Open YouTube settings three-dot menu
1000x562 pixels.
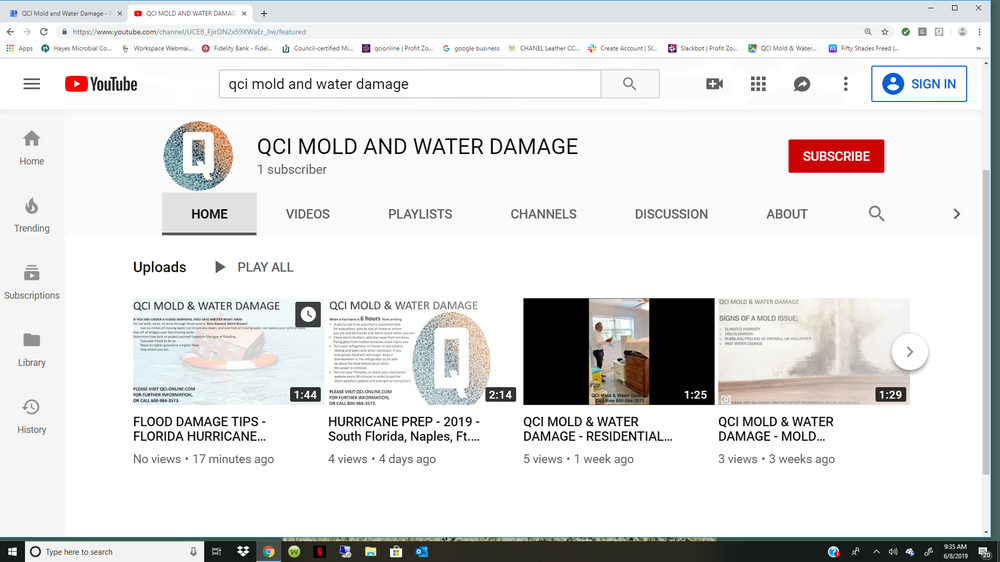[x=846, y=84]
